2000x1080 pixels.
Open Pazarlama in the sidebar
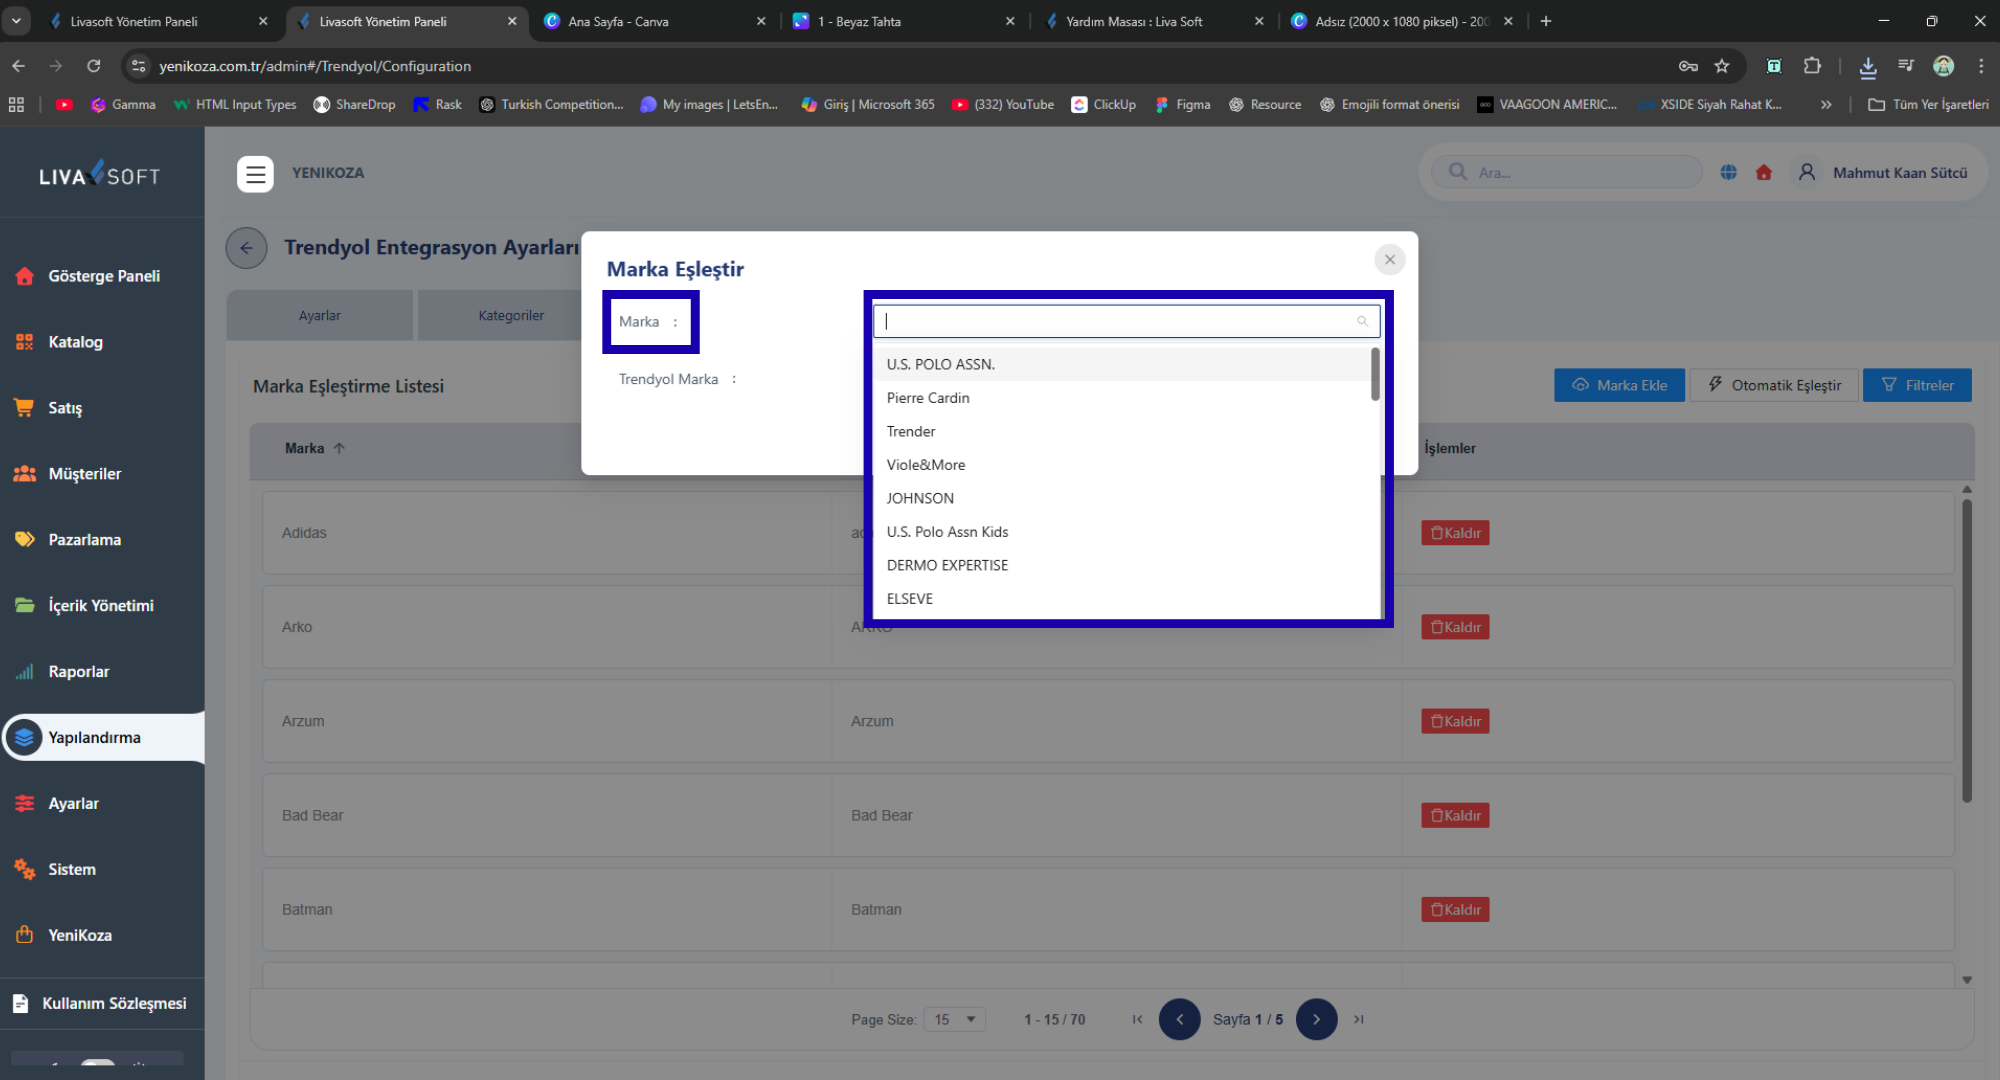(x=84, y=540)
